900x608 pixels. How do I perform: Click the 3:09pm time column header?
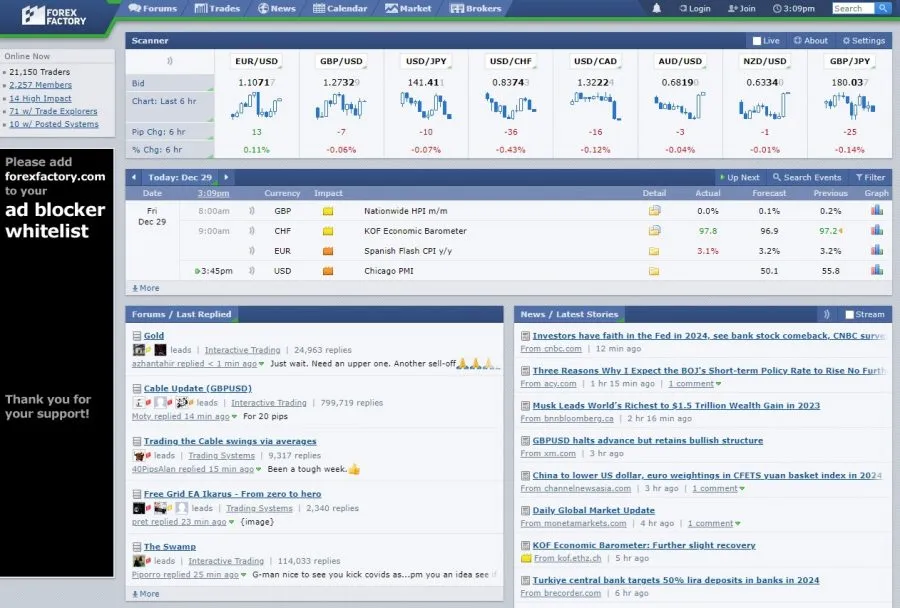click(214, 193)
